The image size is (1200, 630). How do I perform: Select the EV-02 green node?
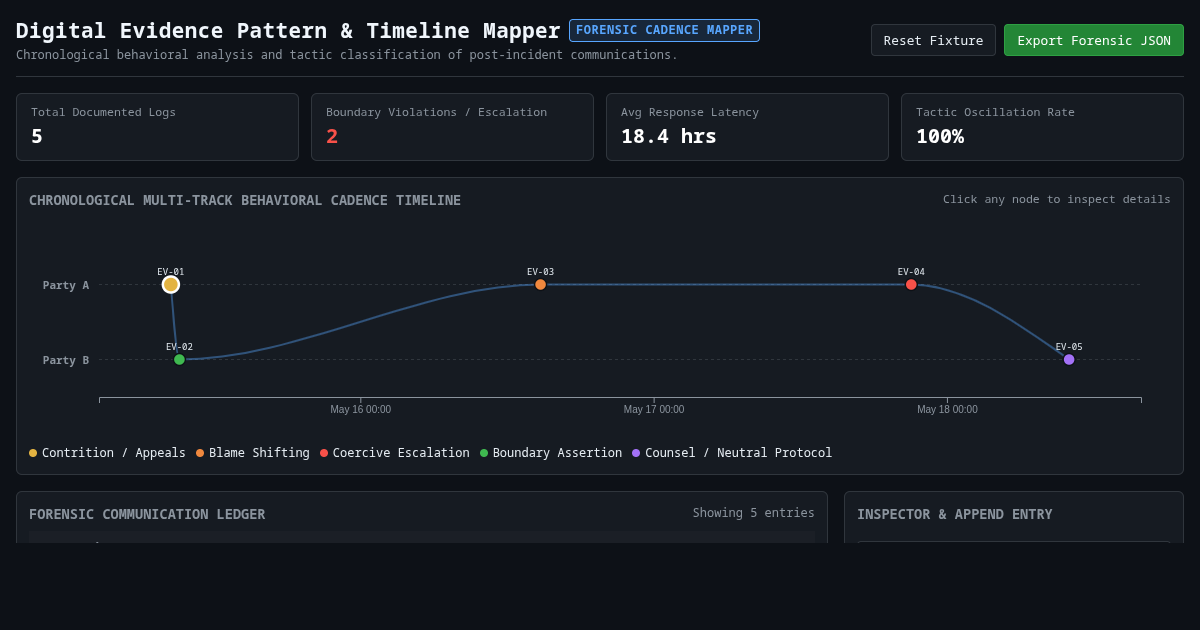coord(180,360)
